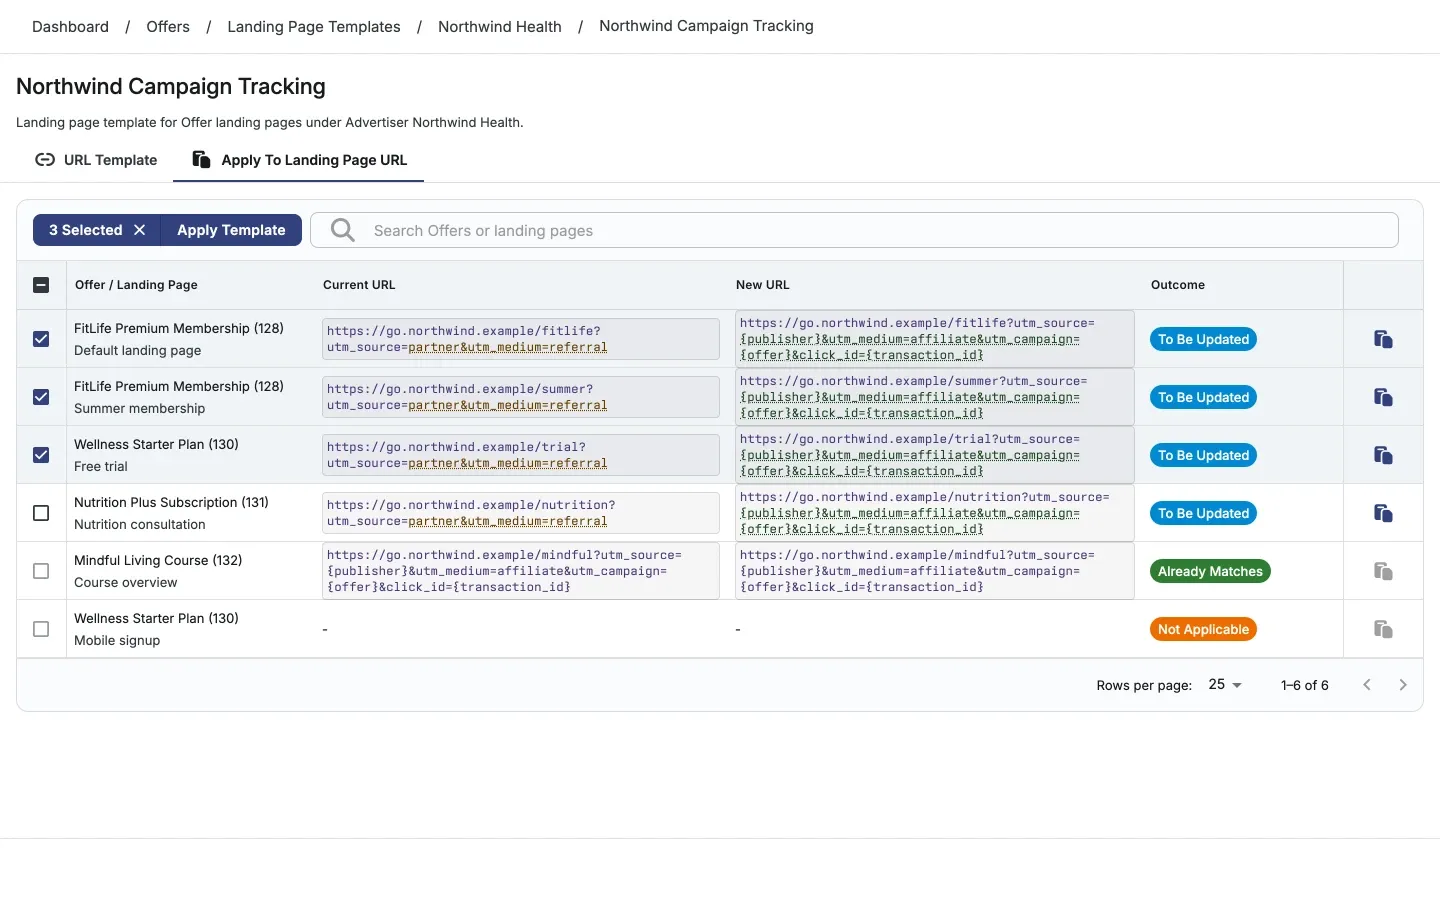
Task: Click new URL for the trial page
Action: [935, 455]
